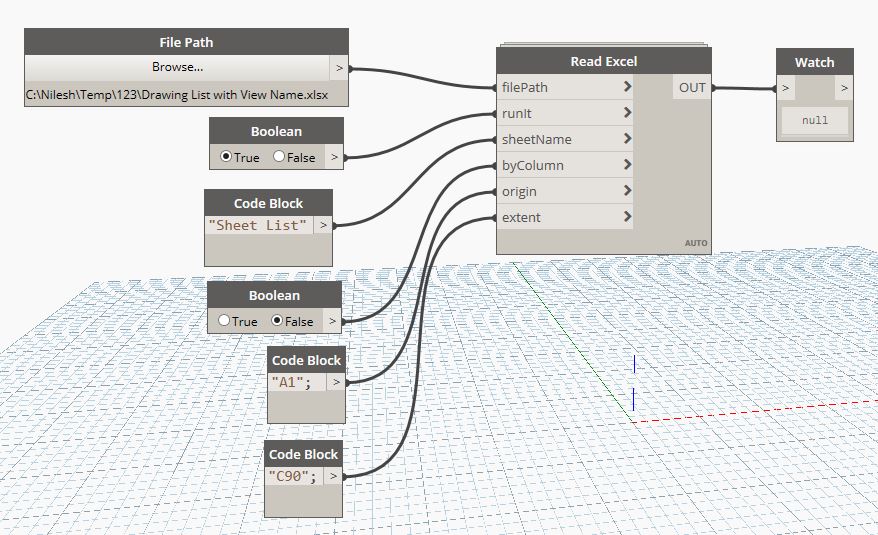
Task: Click File Path node output port
Action: click(x=339, y=68)
